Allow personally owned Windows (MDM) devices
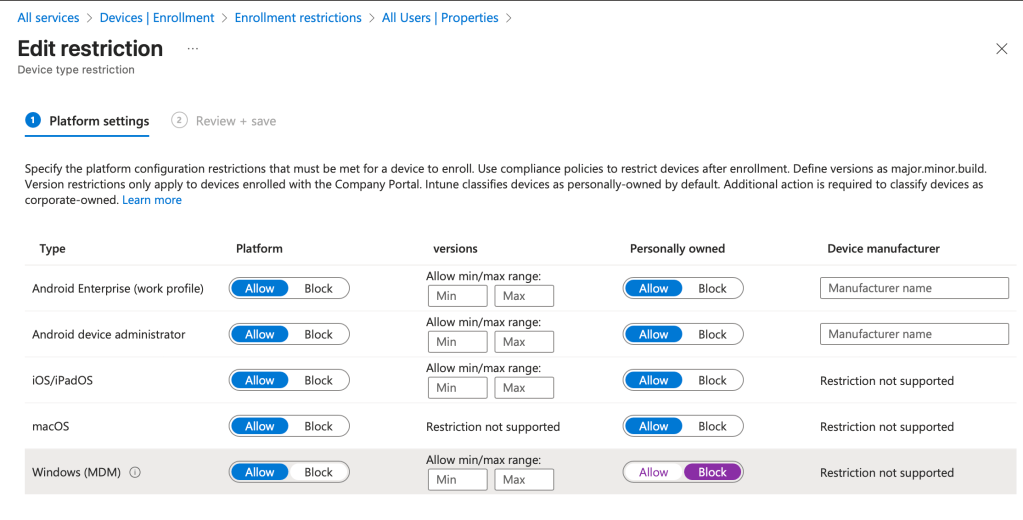The height and width of the screenshot is (520, 1023). [x=653, y=472]
